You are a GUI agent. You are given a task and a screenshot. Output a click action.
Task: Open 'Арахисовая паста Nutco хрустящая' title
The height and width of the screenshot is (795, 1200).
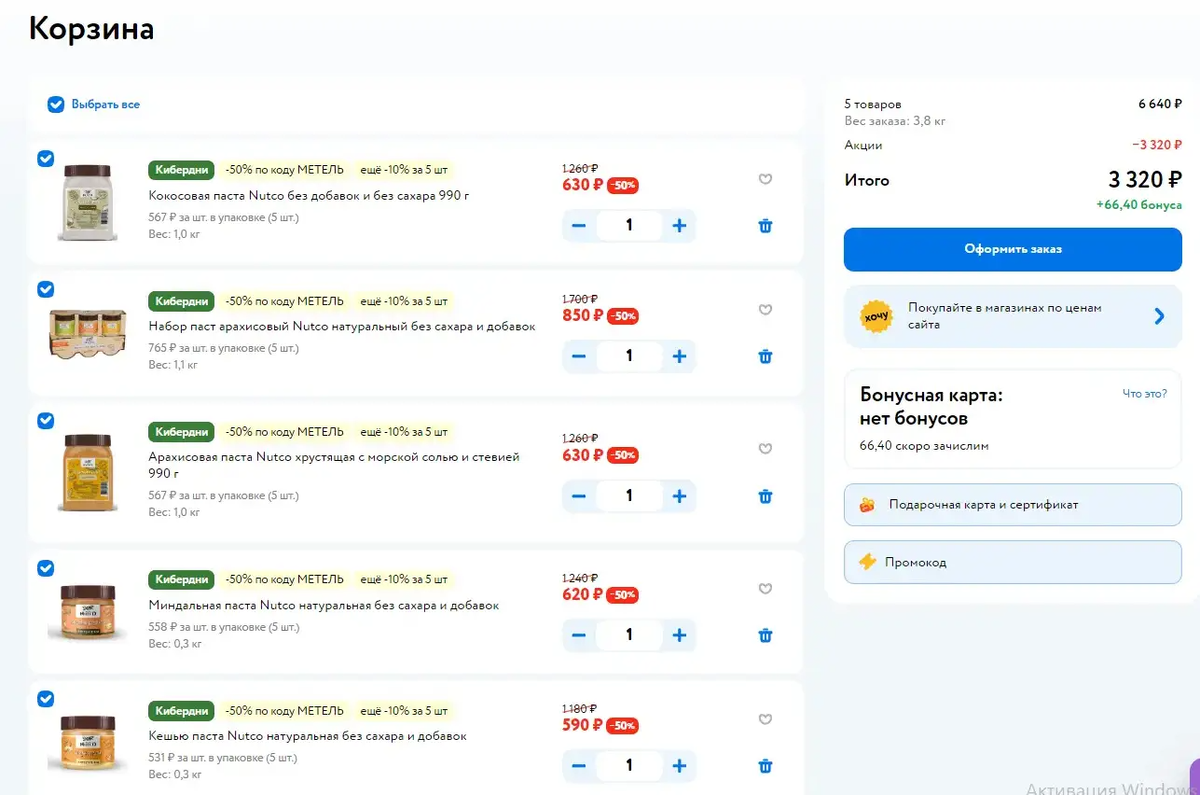[334, 465]
